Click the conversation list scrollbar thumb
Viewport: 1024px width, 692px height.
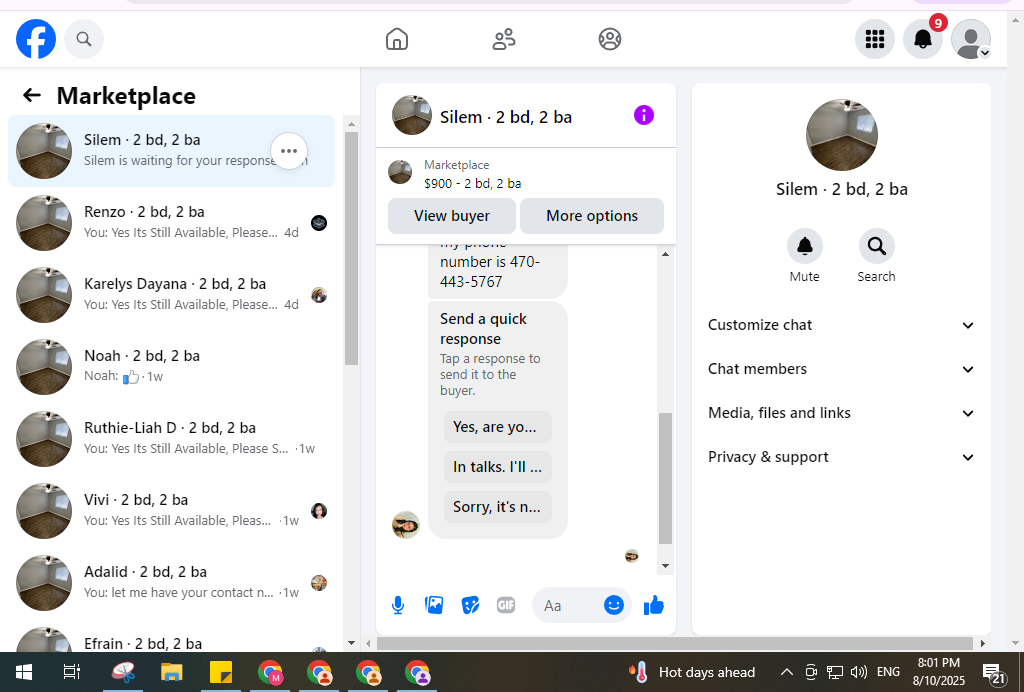pos(351,248)
